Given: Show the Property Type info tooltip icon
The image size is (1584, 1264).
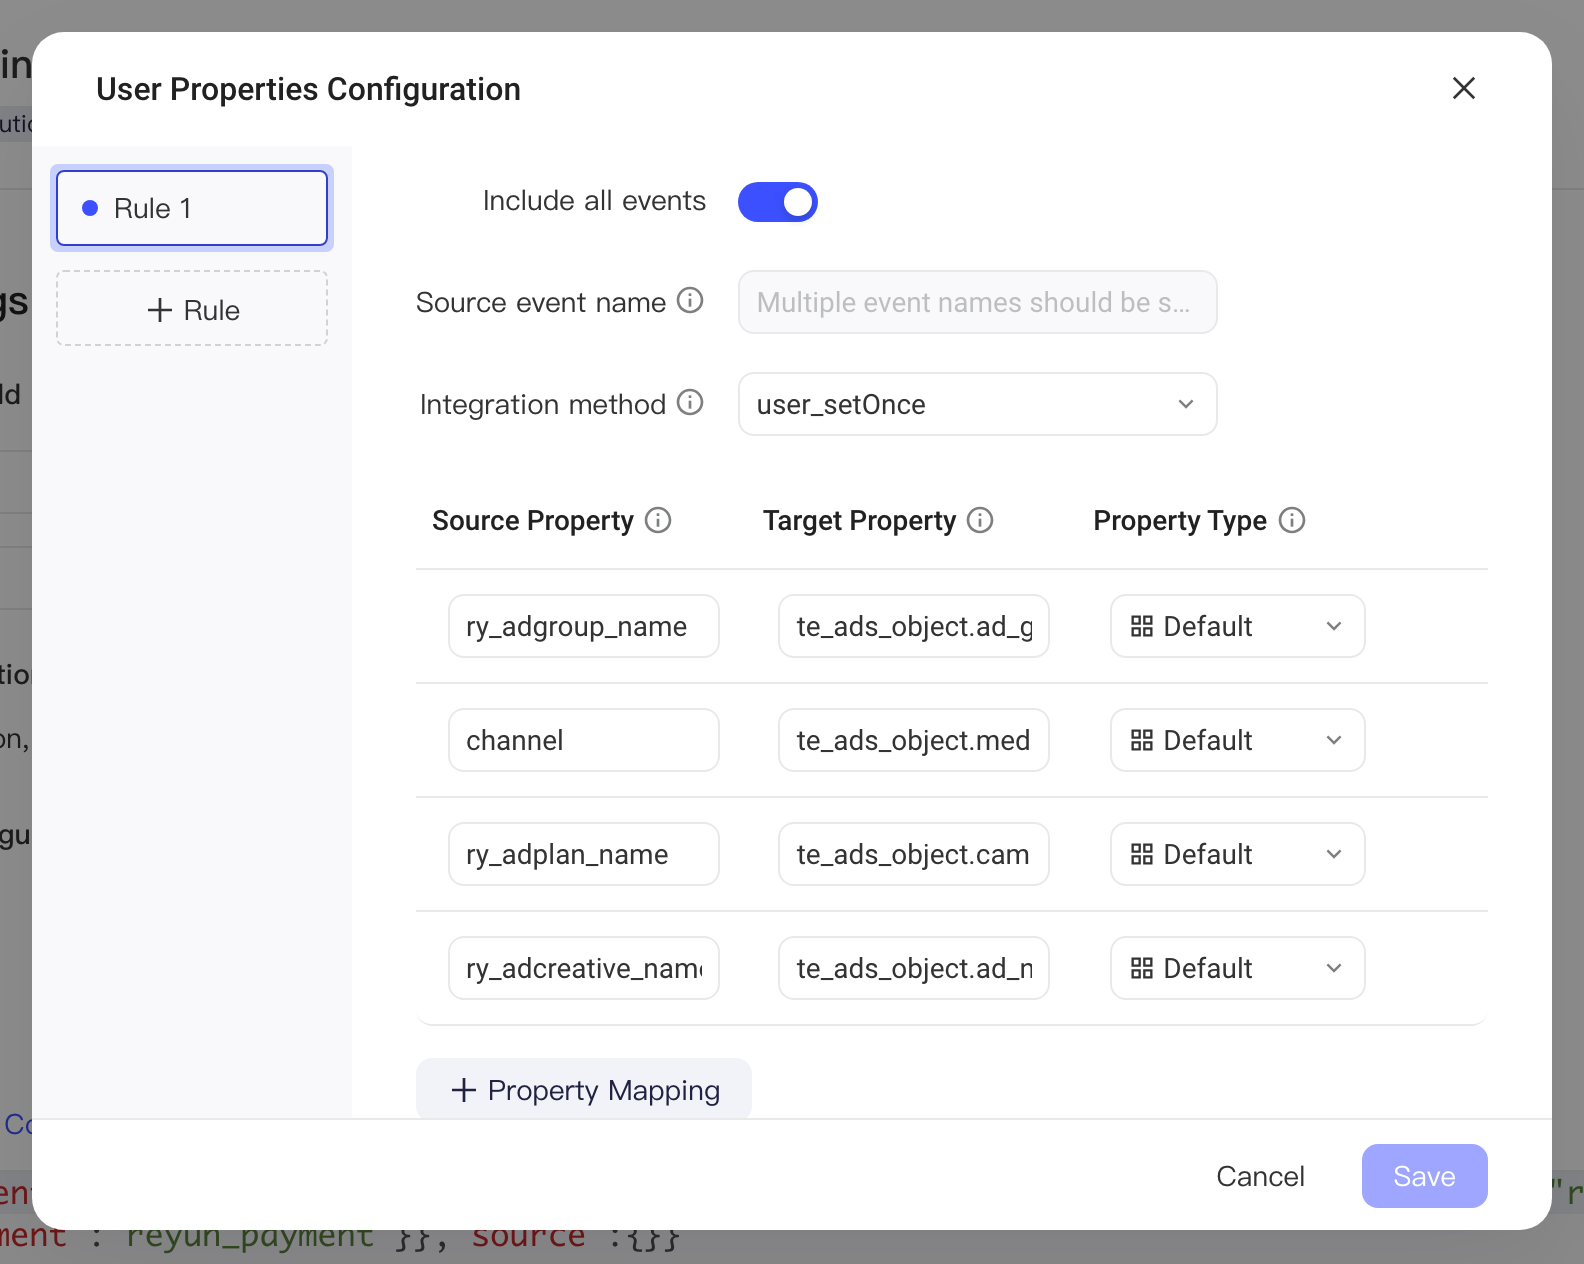Looking at the screenshot, I should coord(1292,520).
